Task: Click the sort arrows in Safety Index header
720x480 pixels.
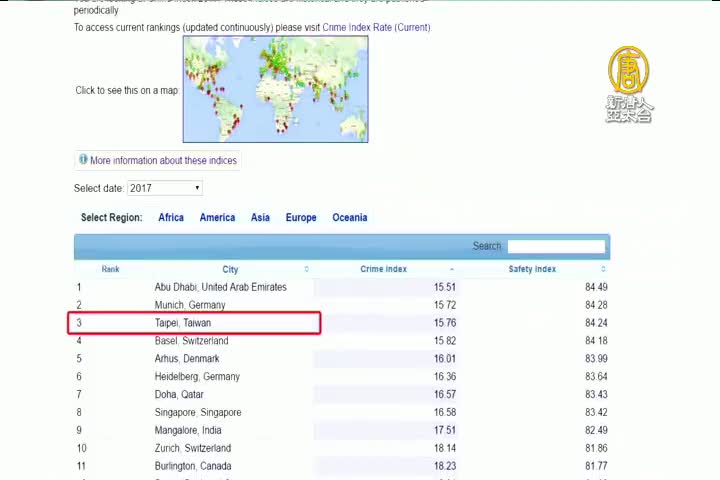Action: click(603, 269)
